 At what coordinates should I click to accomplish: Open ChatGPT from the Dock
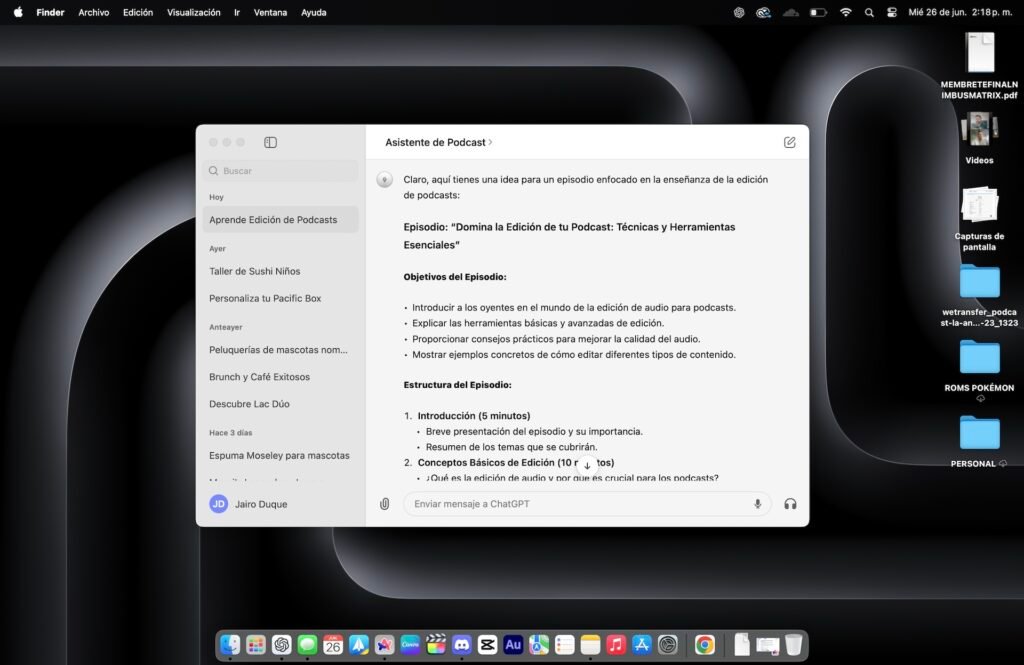click(281, 645)
